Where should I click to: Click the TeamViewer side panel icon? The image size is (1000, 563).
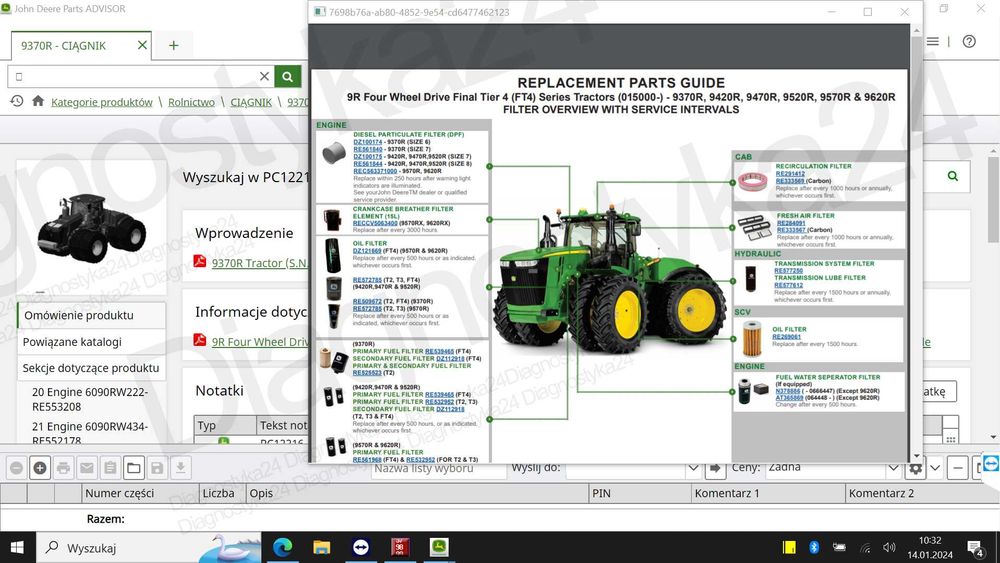click(x=991, y=464)
